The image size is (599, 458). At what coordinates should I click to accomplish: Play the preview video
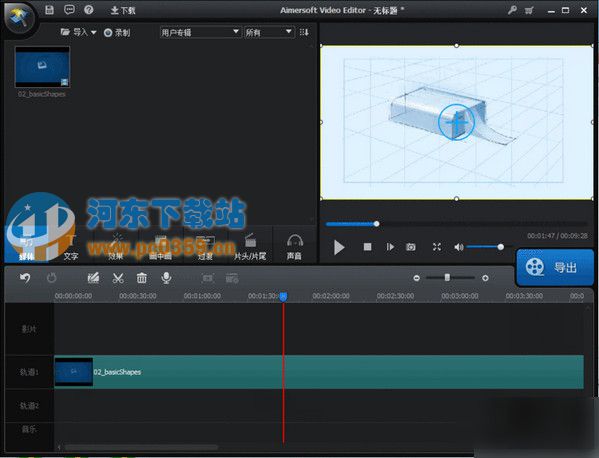click(x=338, y=247)
